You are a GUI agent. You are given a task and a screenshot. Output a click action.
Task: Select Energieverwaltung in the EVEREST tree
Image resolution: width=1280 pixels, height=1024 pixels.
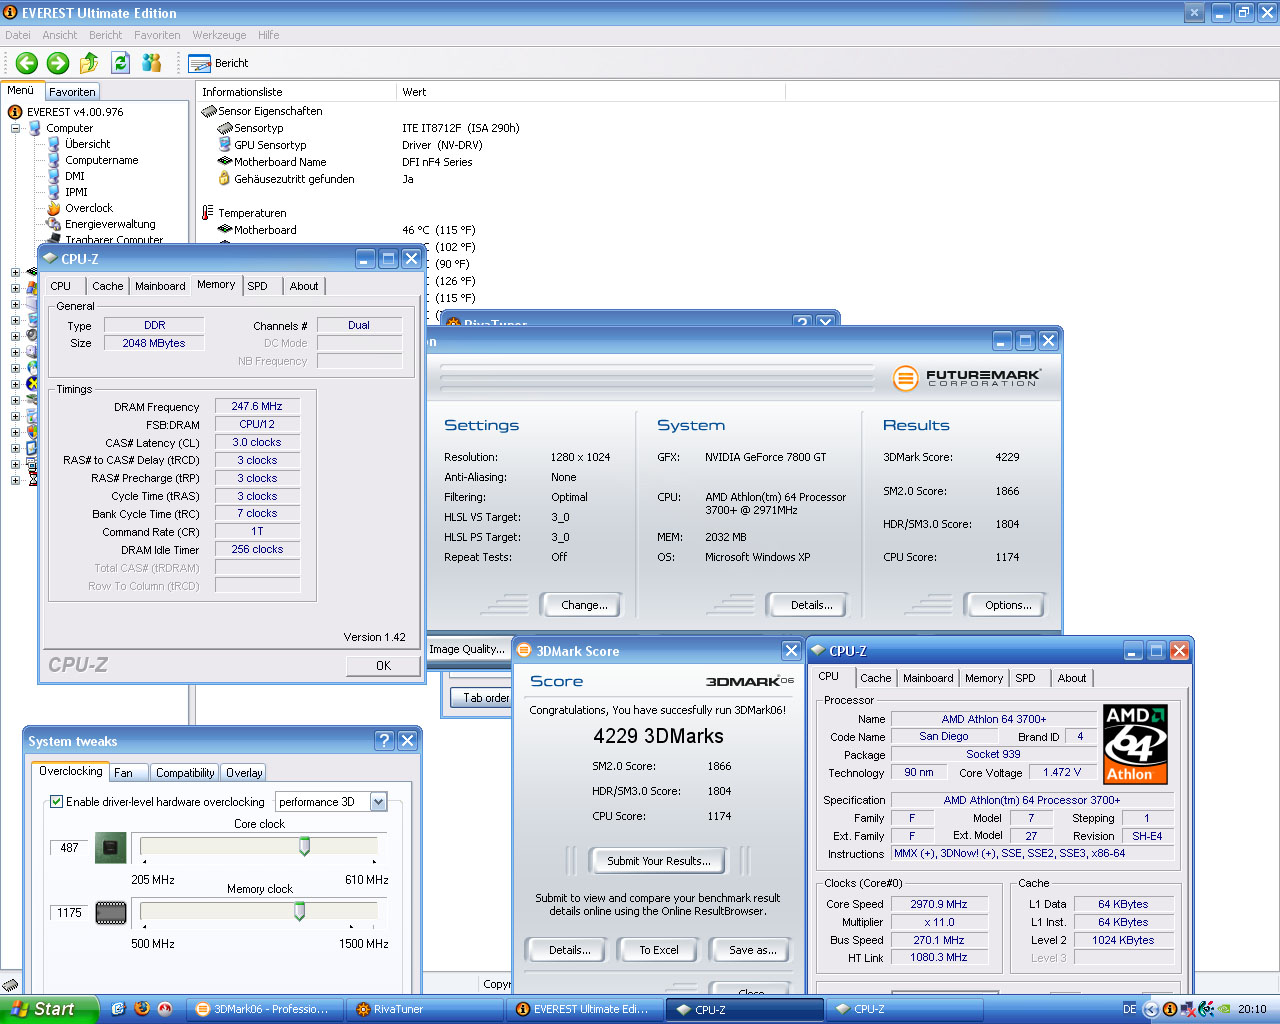click(x=101, y=224)
